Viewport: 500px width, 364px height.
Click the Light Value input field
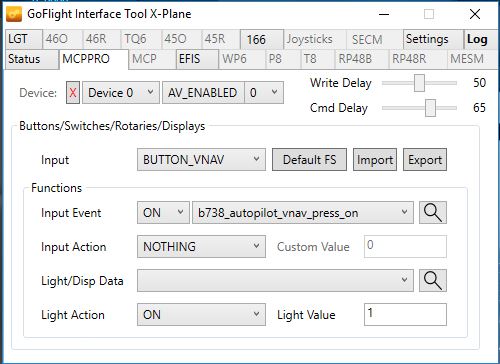(405, 314)
